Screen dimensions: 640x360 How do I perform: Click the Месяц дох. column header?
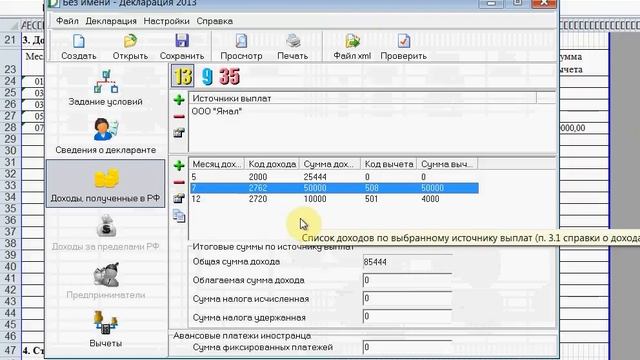click(x=217, y=164)
